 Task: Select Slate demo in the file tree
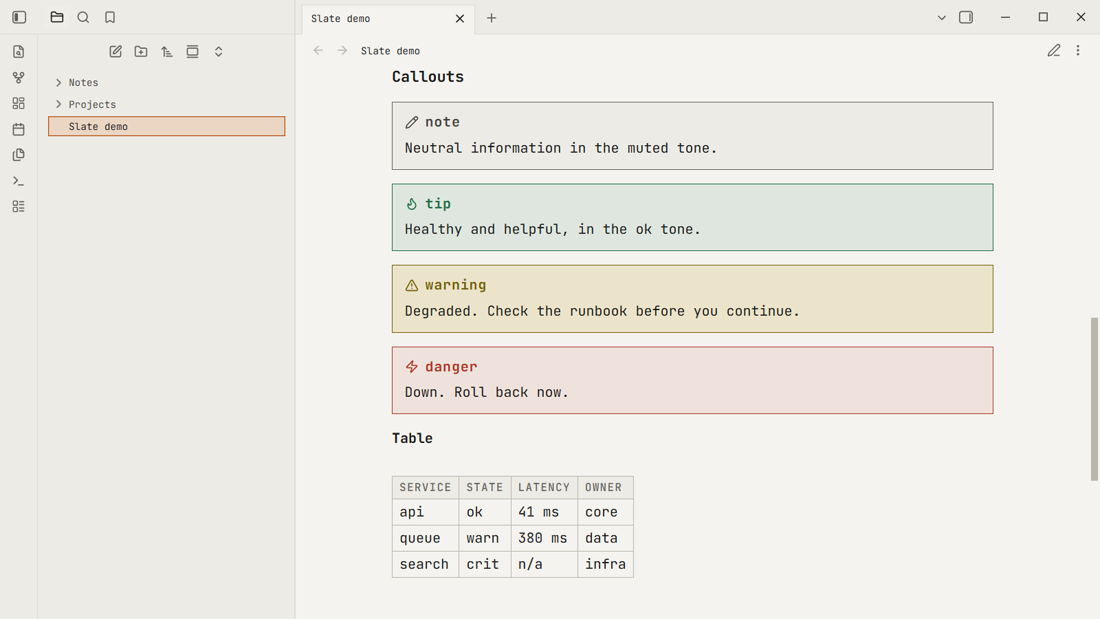tap(166, 126)
